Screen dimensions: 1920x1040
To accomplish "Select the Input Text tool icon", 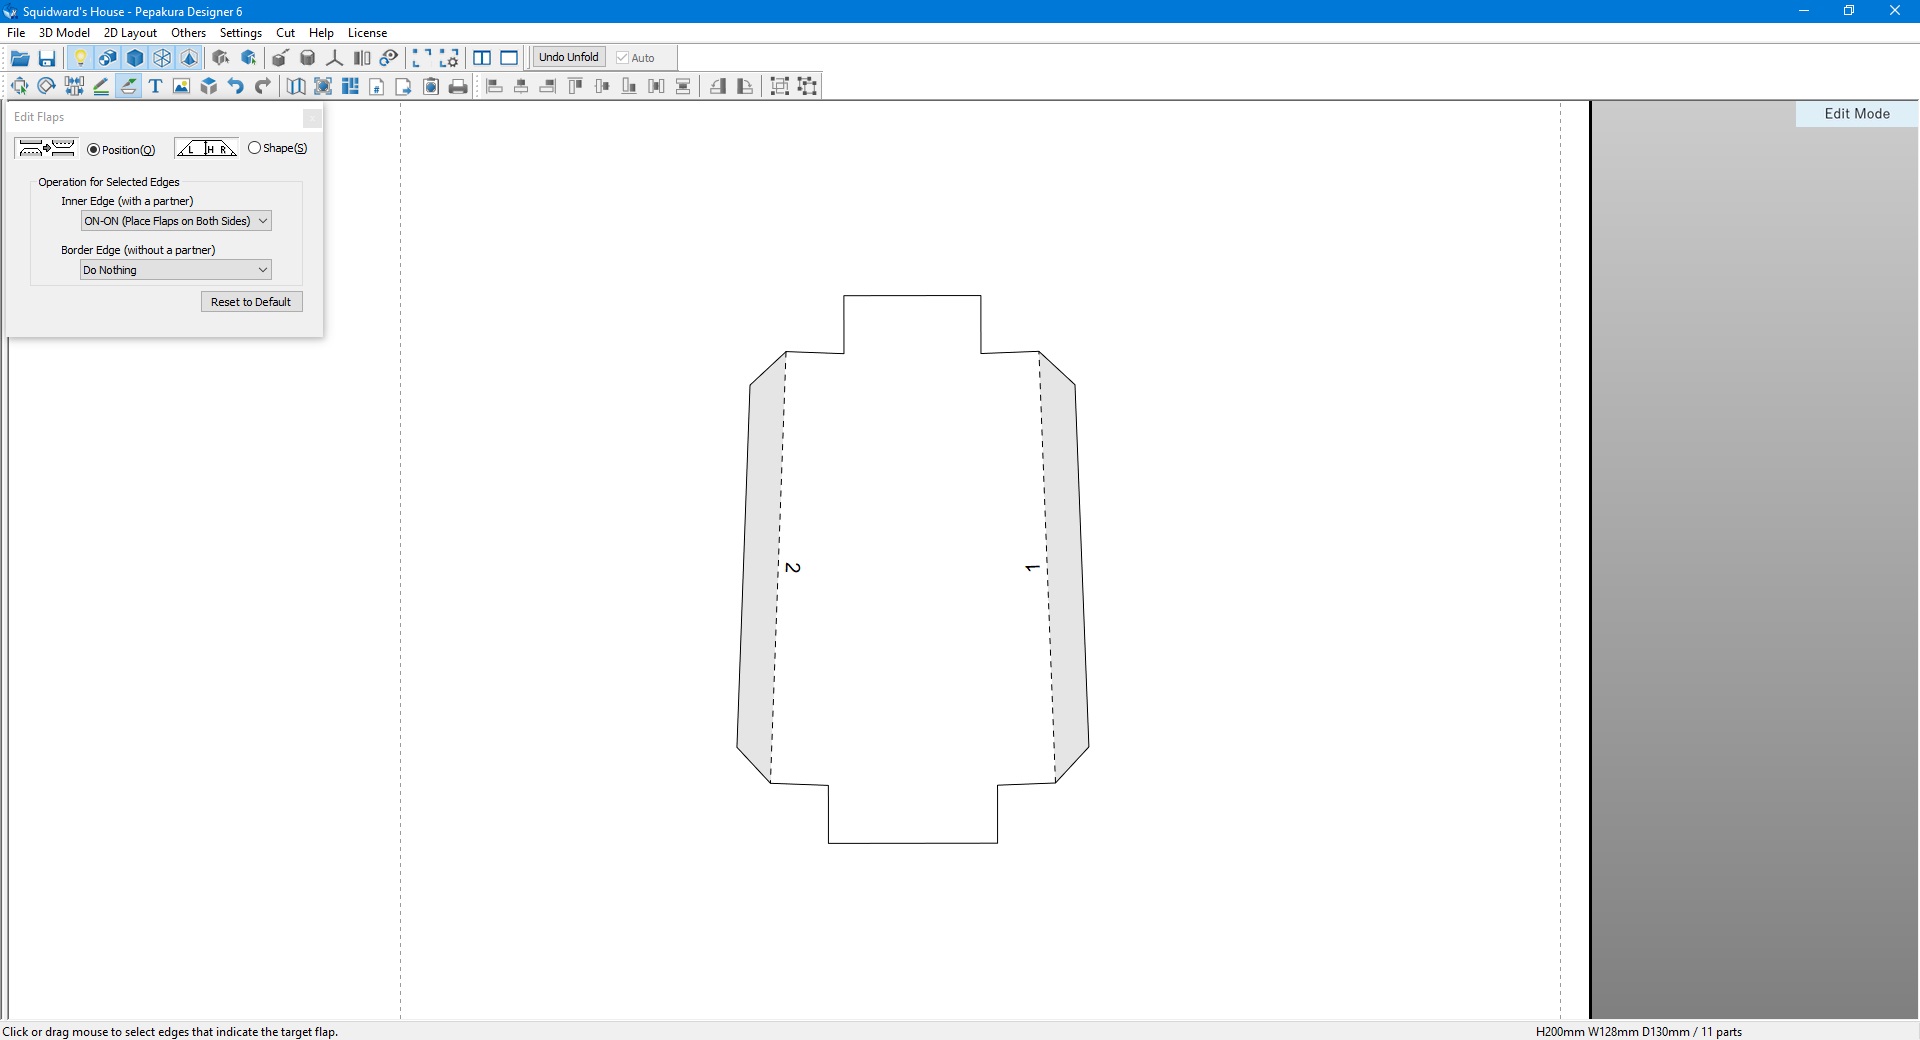I will (155, 87).
